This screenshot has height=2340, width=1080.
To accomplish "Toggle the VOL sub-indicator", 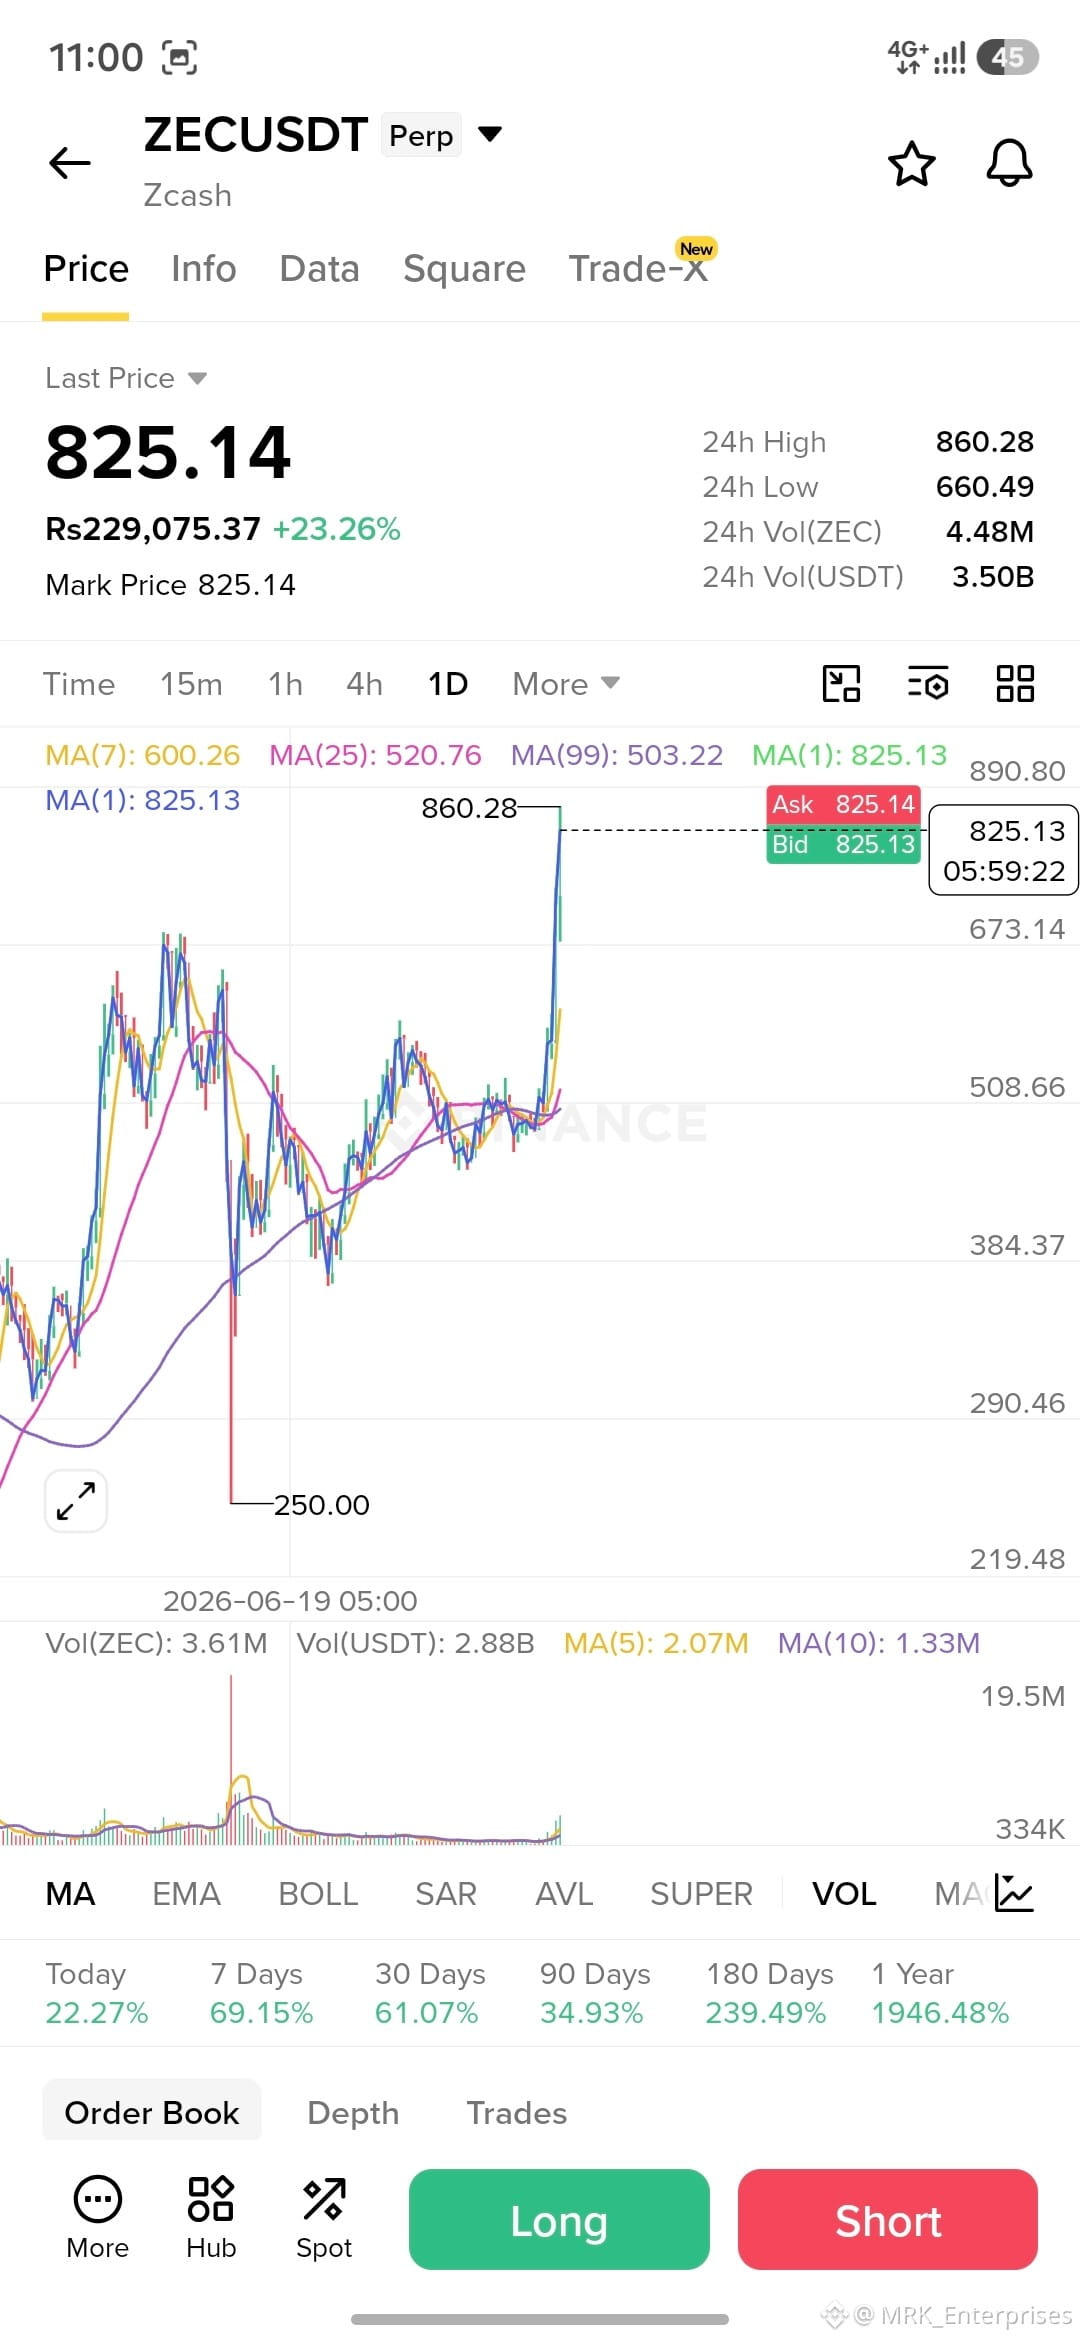I will 844,1894.
